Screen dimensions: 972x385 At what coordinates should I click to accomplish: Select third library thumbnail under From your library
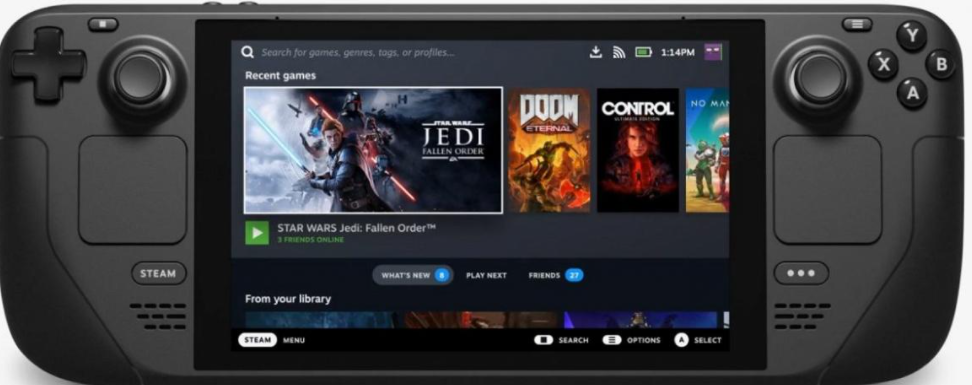click(x=640, y=320)
